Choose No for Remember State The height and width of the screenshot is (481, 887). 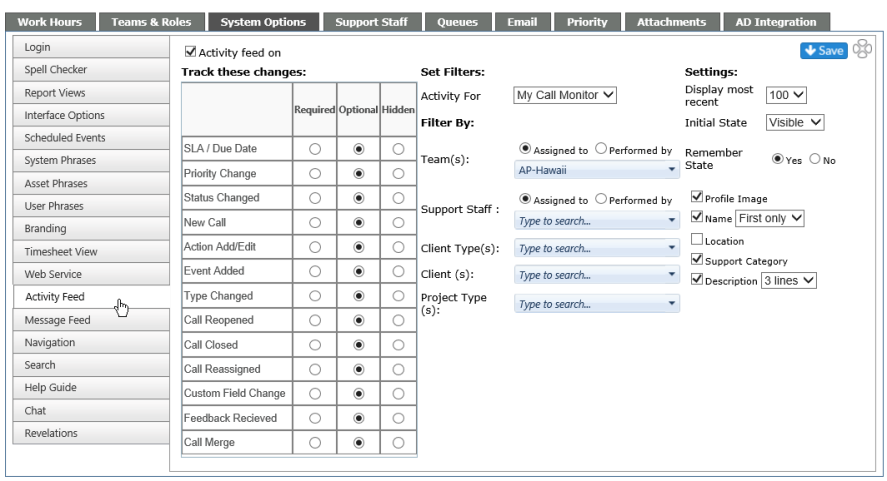815,159
